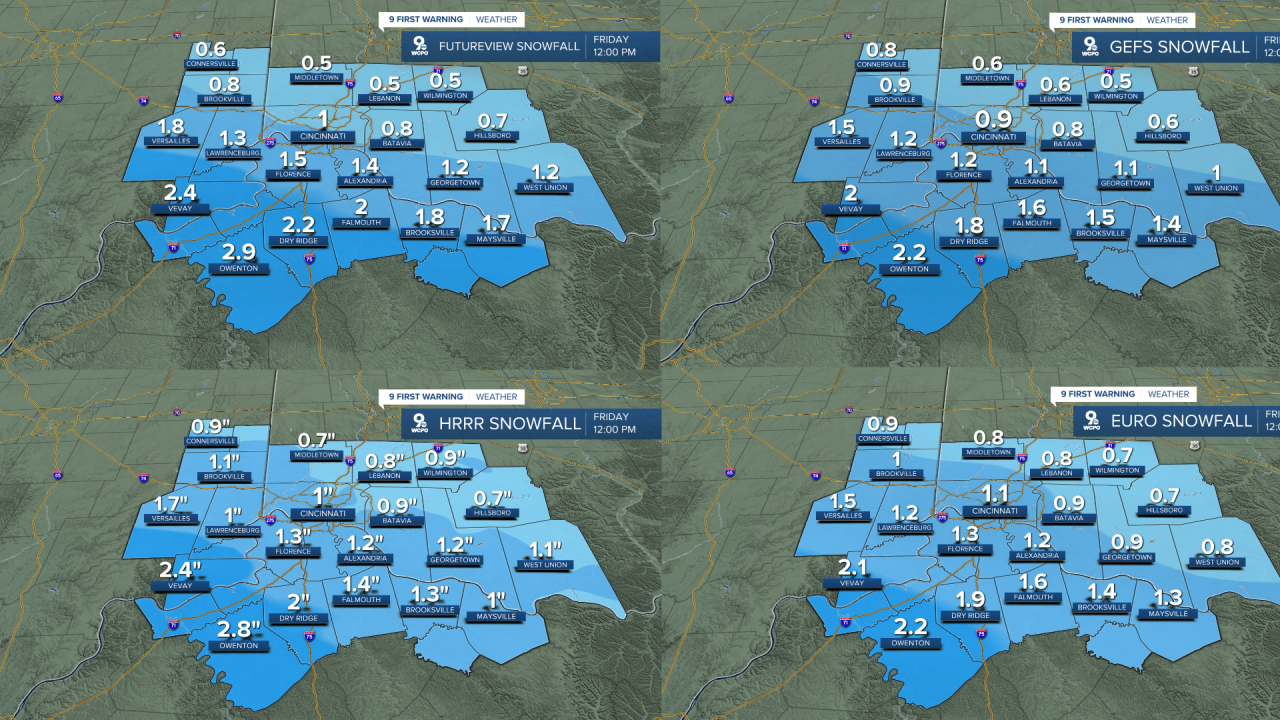Select the Weather tab above the HRRR banner

click(496, 396)
